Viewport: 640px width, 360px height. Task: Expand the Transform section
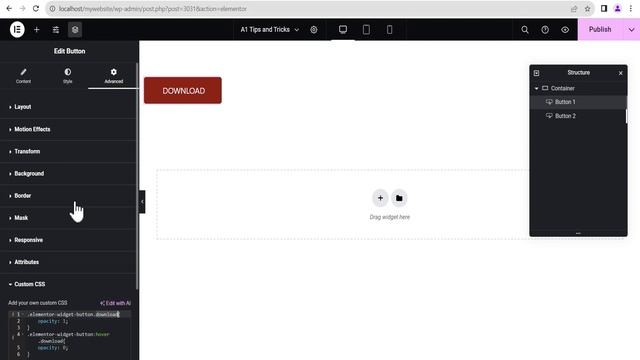pos(69,151)
